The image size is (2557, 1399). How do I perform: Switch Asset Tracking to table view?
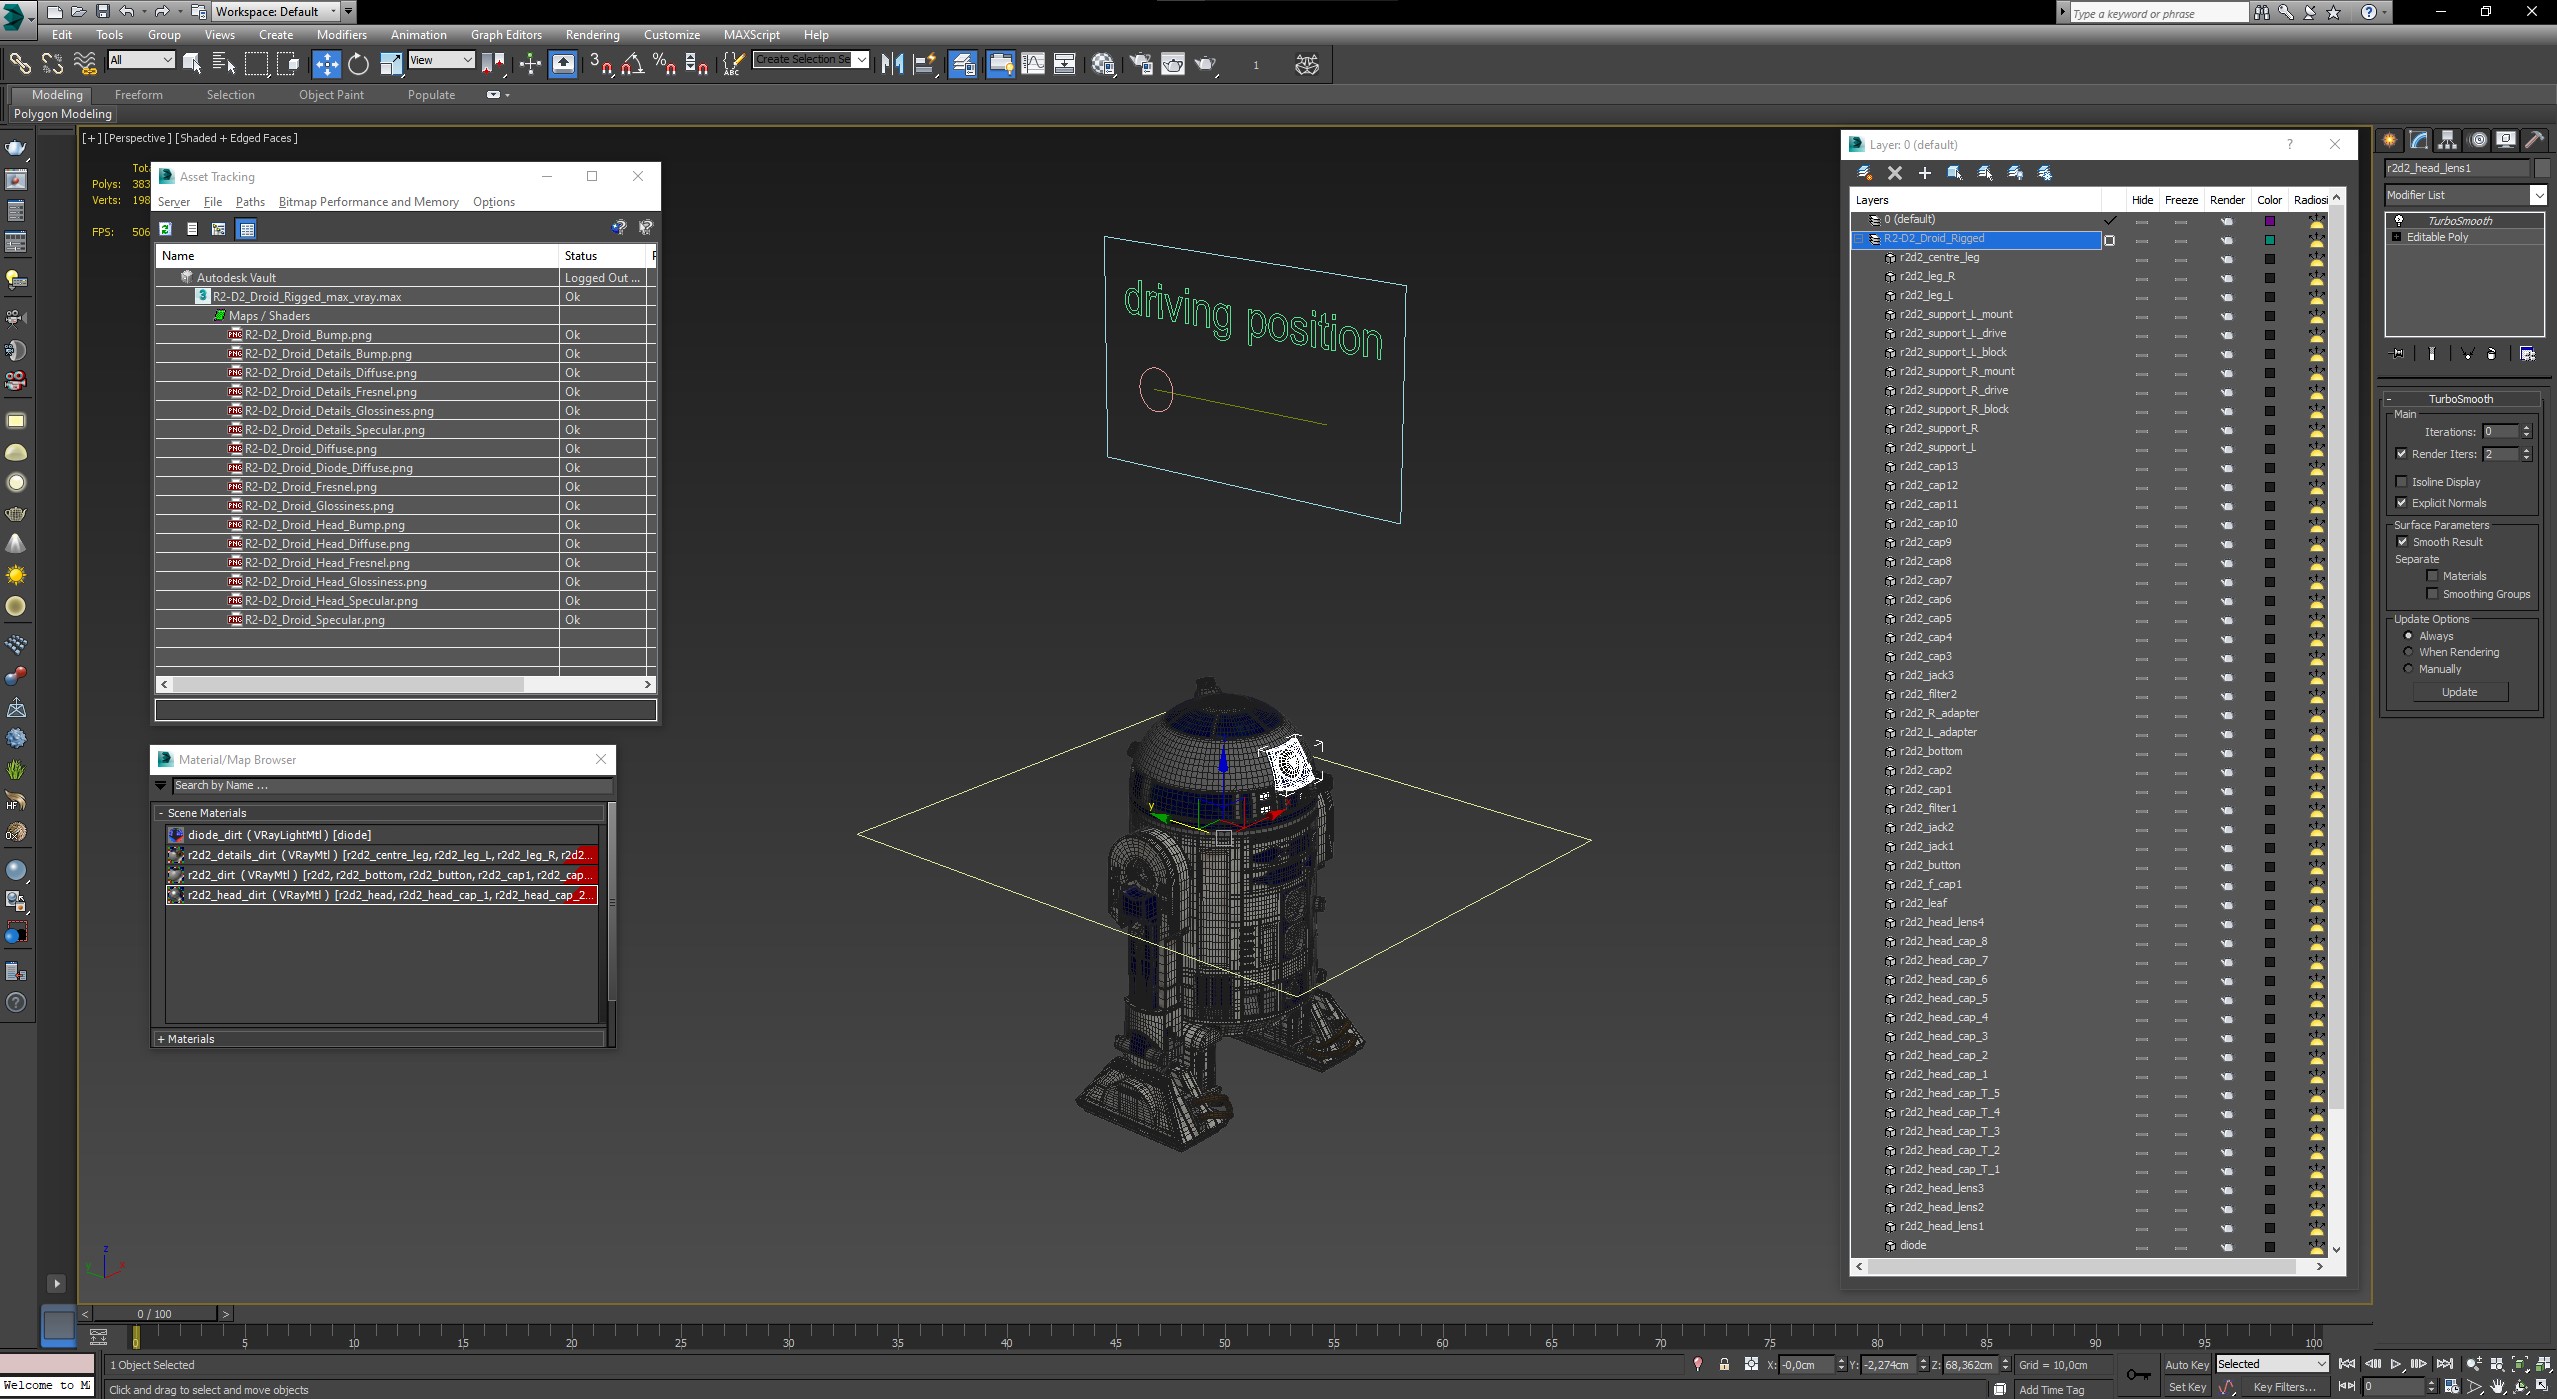pyautogui.click(x=247, y=229)
